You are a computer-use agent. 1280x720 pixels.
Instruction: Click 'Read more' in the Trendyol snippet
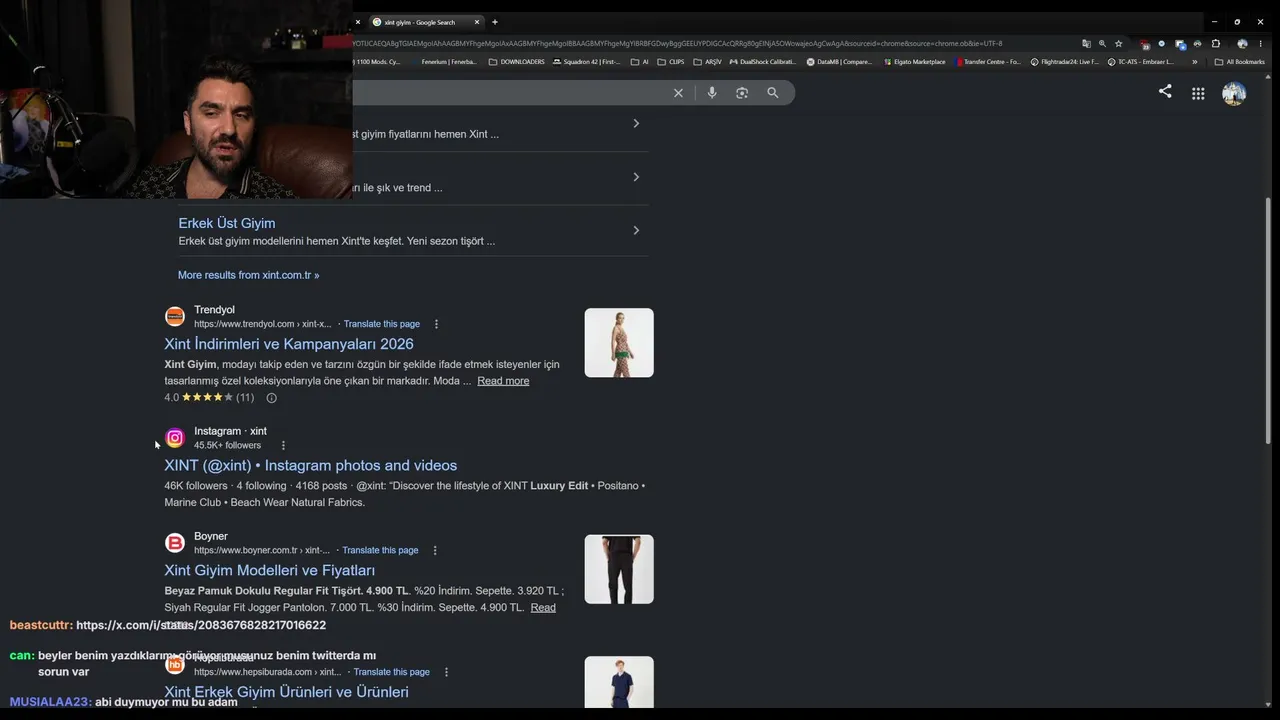[503, 381]
